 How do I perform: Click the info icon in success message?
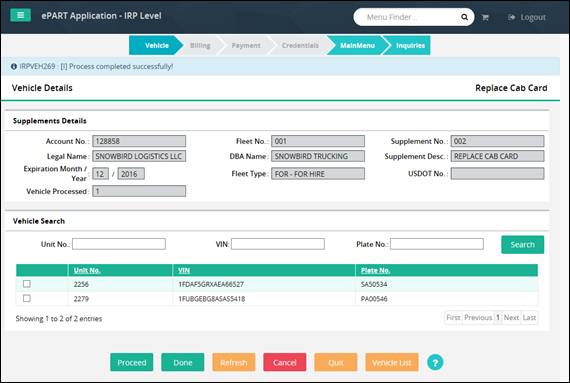click(x=14, y=66)
